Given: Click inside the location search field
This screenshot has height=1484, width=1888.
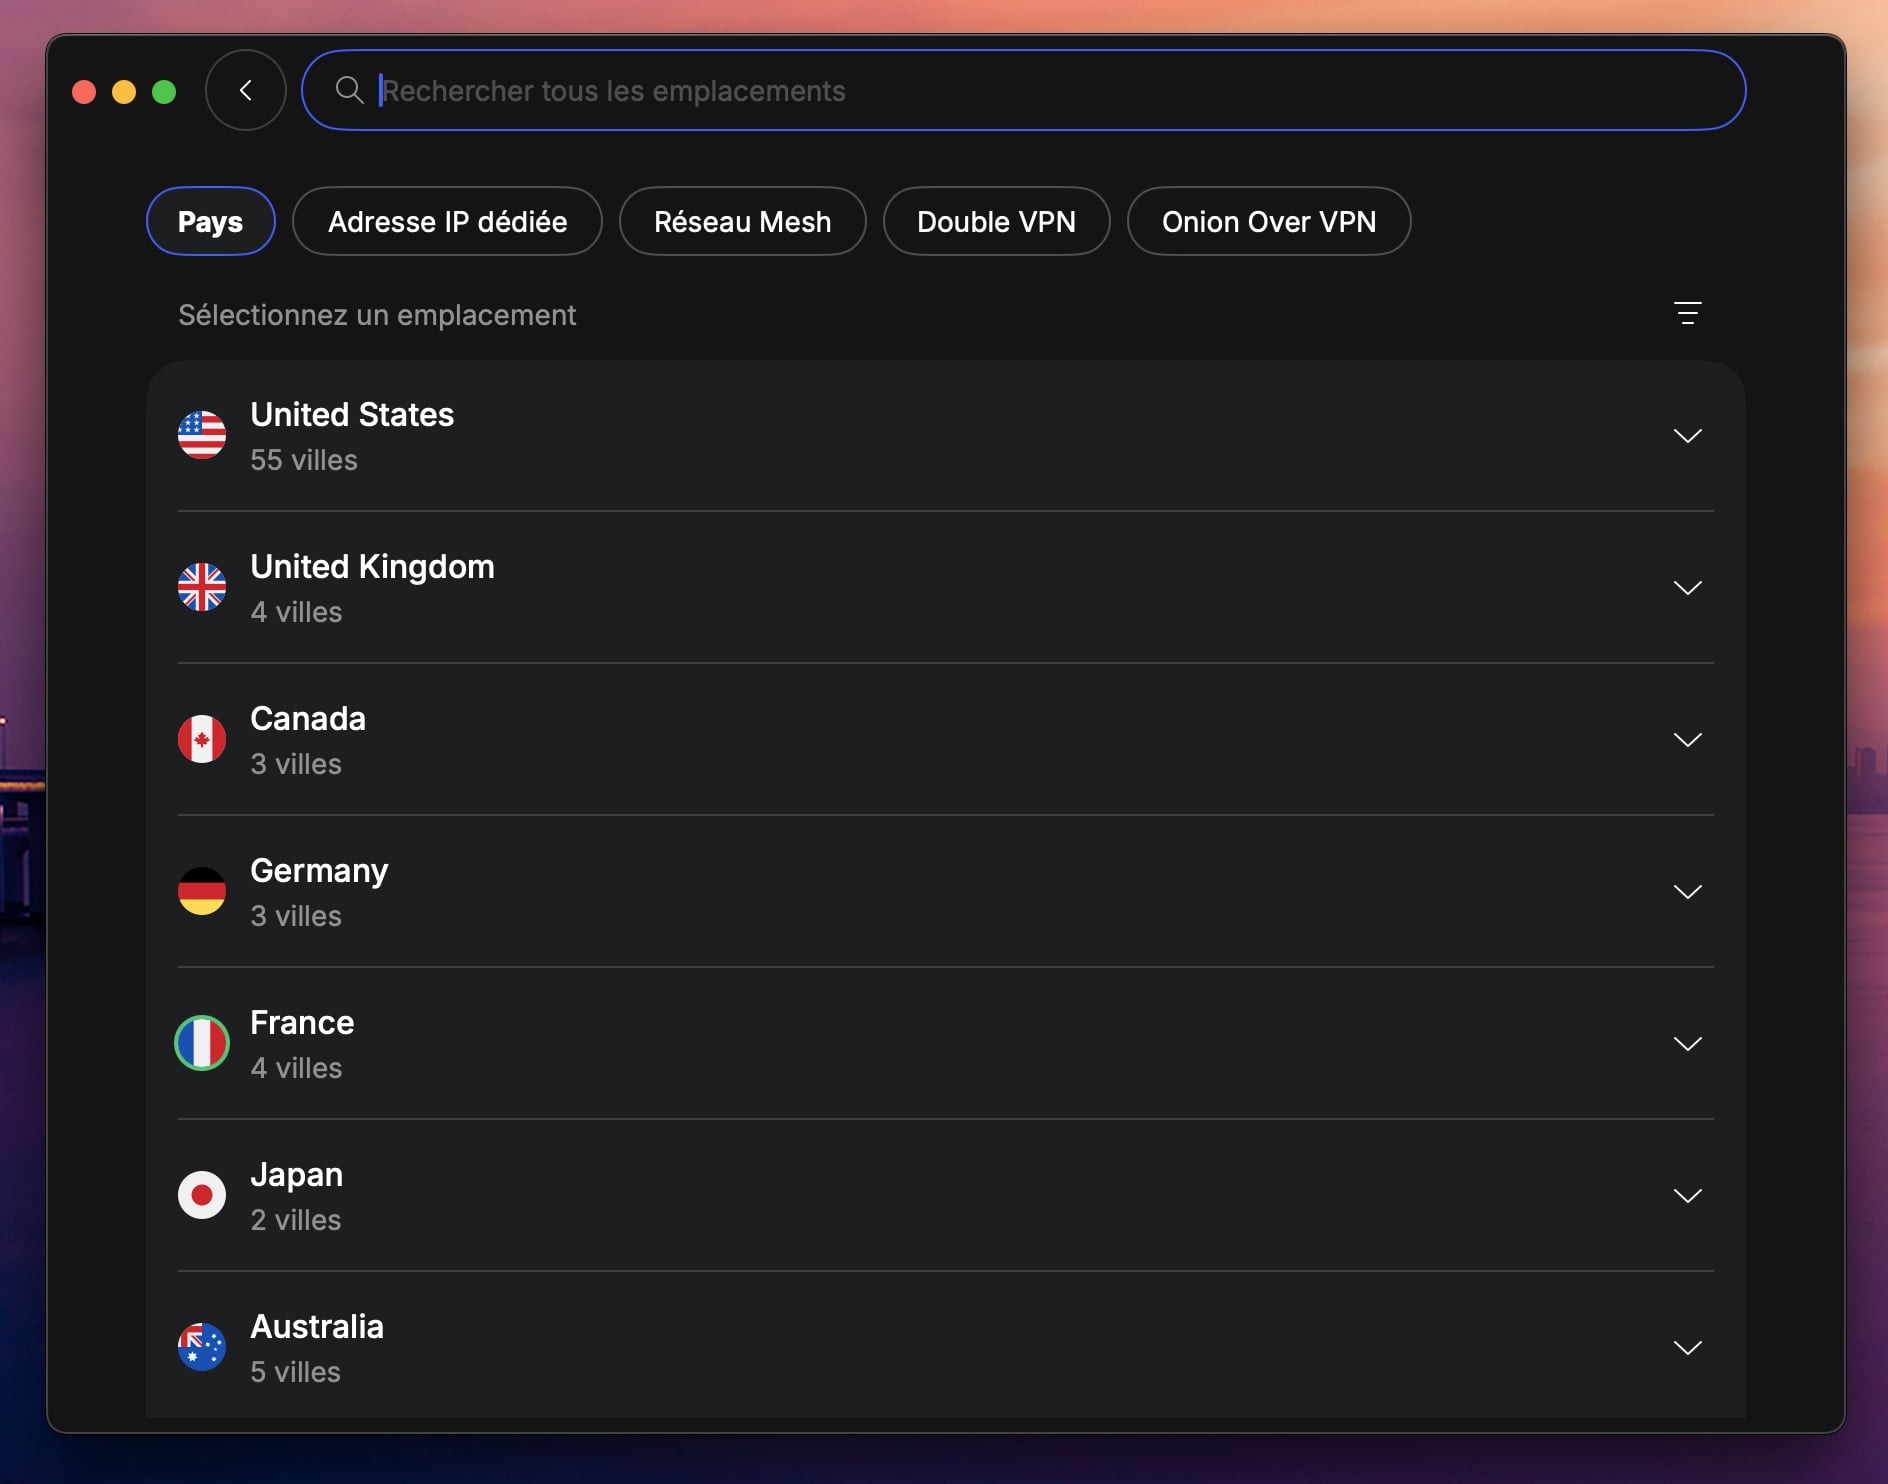Looking at the screenshot, I should (x=900, y=90).
